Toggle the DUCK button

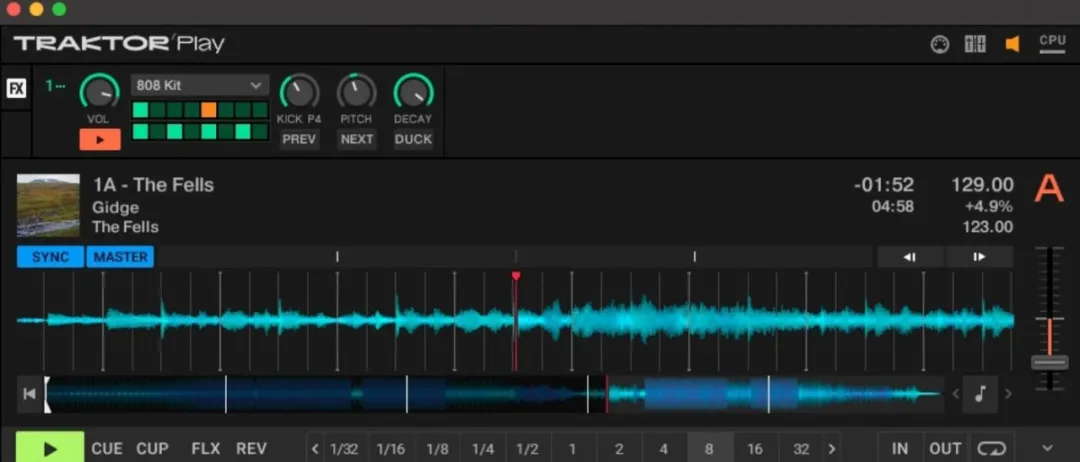pos(413,139)
